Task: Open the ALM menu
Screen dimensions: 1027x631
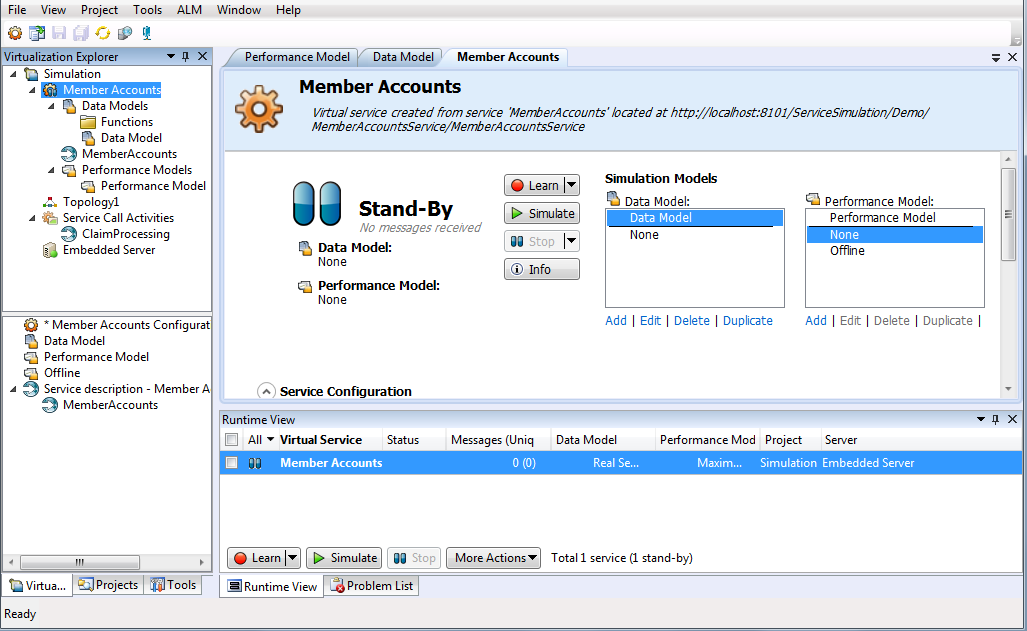Action: click(189, 10)
